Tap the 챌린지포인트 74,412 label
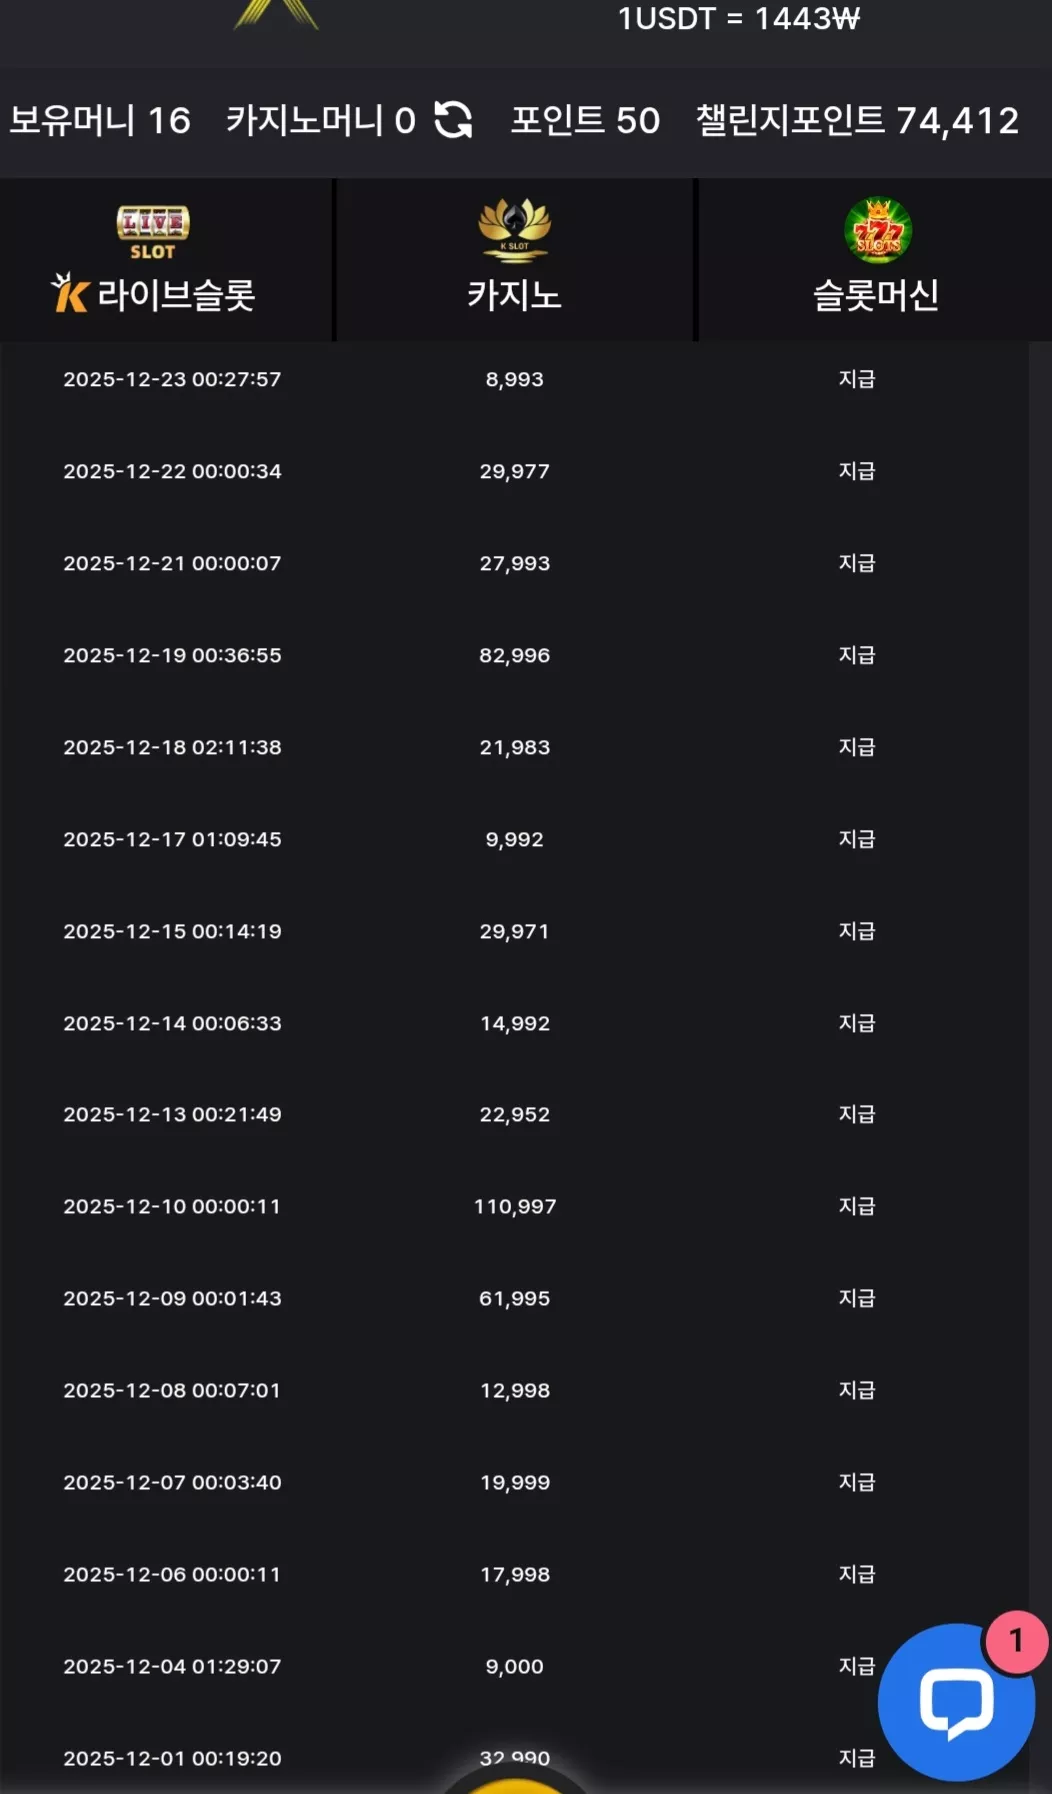This screenshot has height=1794, width=1052. point(857,121)
